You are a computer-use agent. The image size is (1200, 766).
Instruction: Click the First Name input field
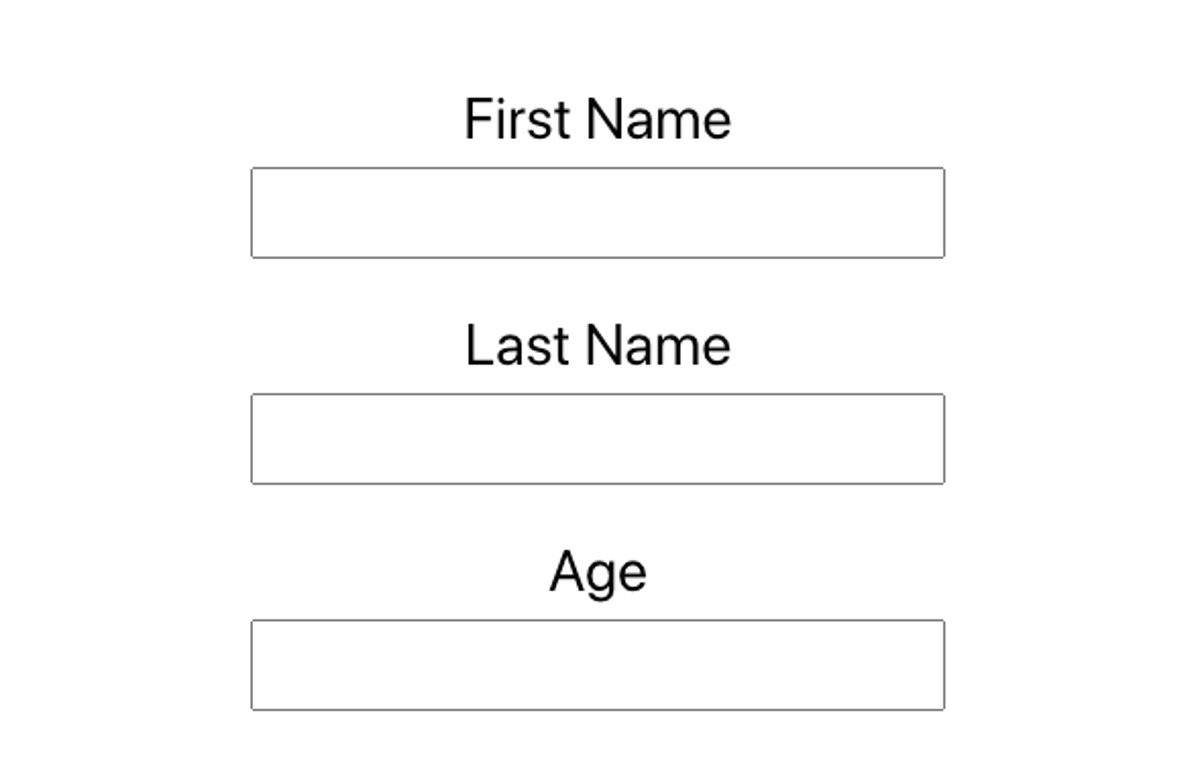(597, 213)
